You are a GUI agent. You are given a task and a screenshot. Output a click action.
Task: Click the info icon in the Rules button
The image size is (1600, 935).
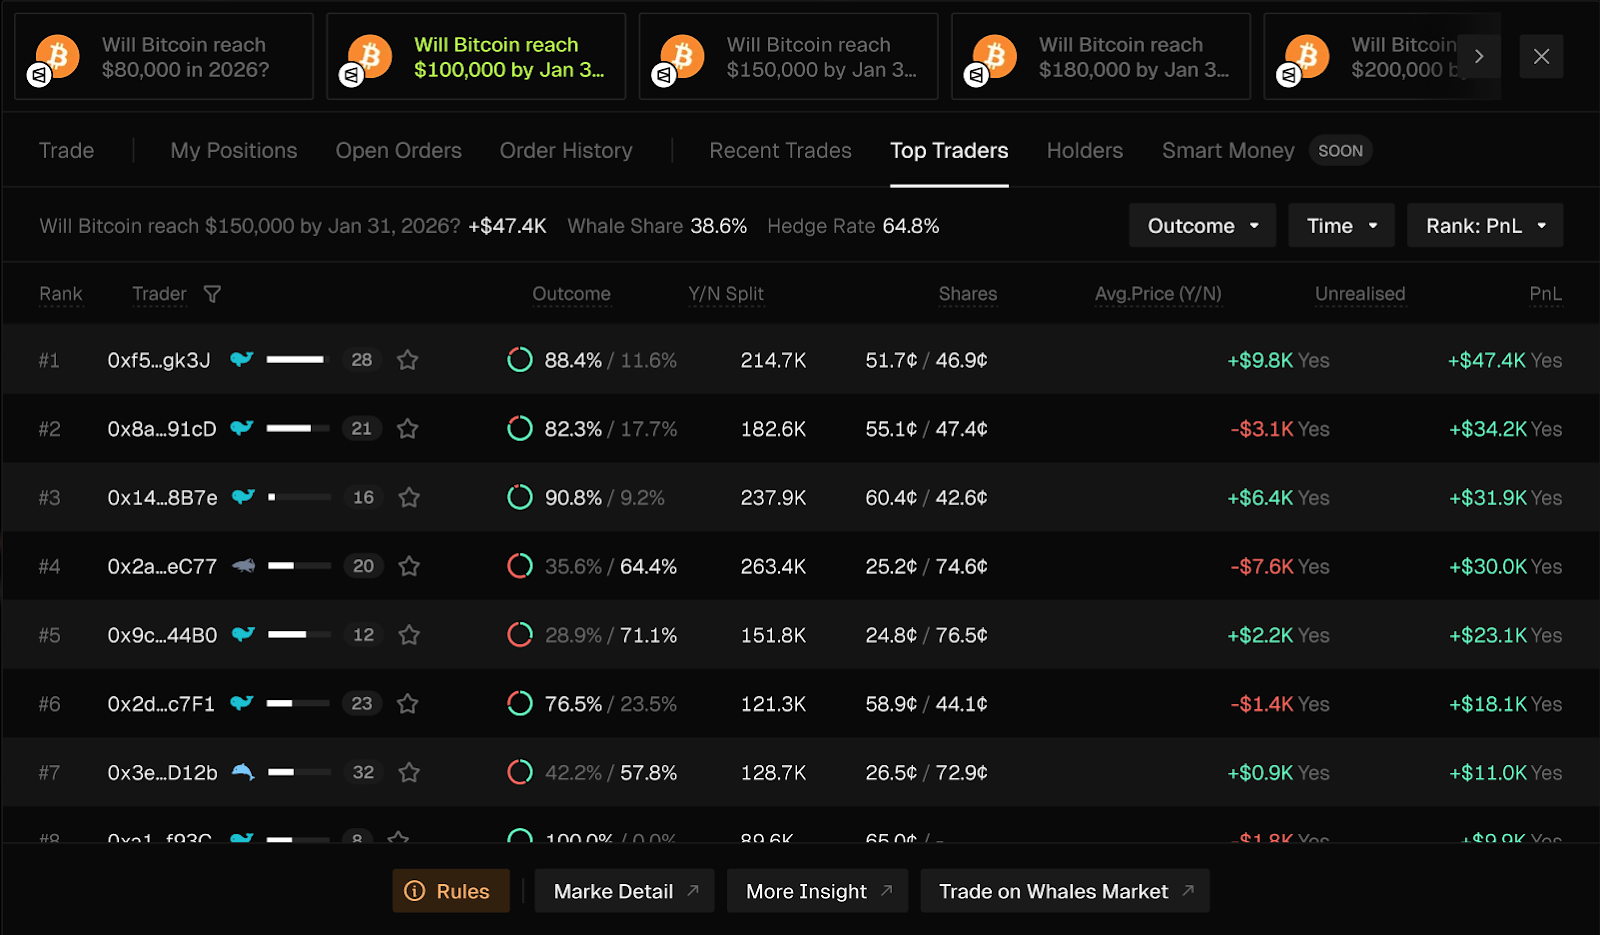[415, 891]
